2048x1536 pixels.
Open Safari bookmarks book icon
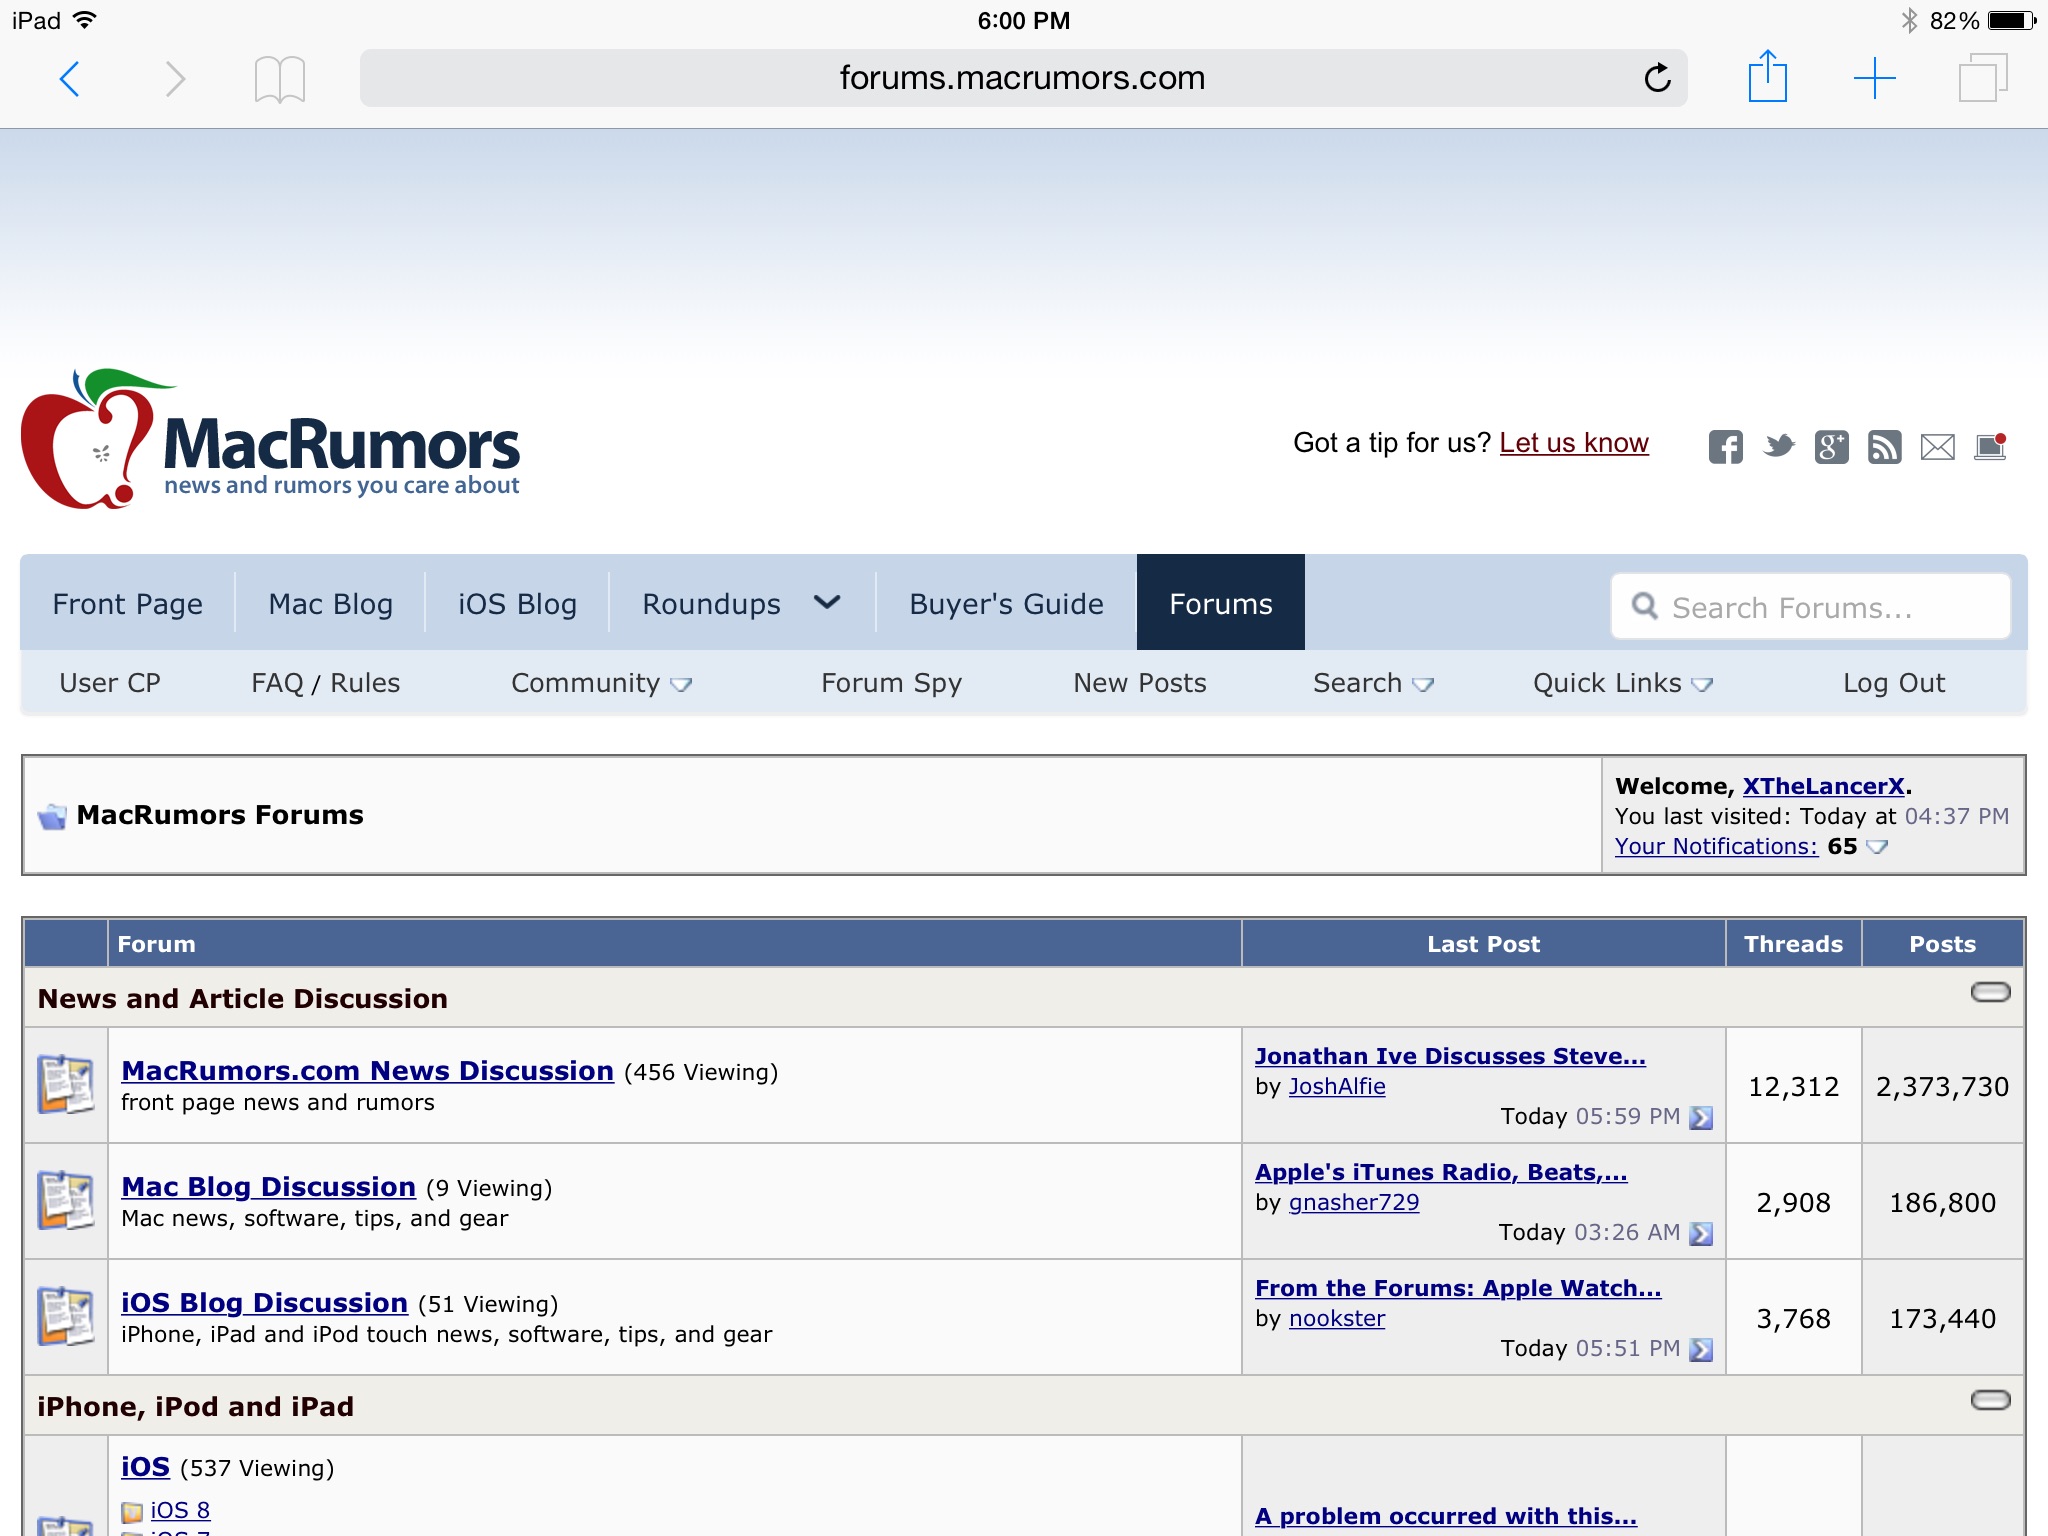[x=279, y=79]
